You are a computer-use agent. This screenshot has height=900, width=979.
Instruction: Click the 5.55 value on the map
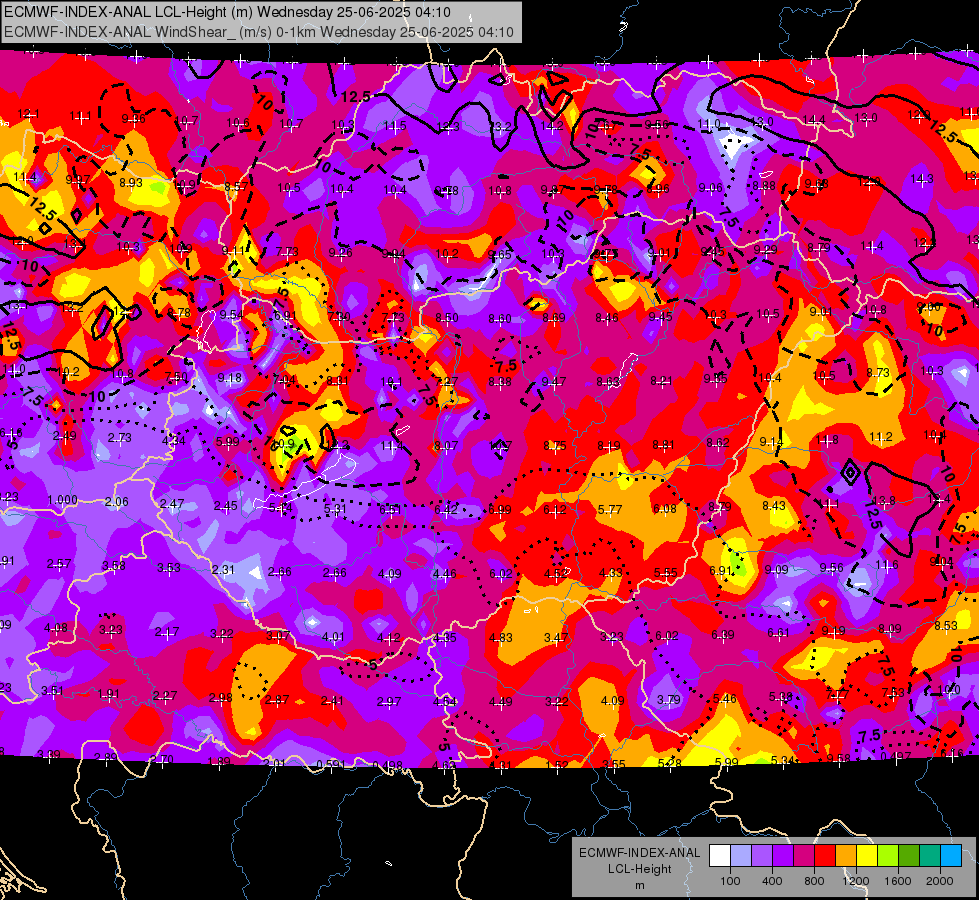666,572
